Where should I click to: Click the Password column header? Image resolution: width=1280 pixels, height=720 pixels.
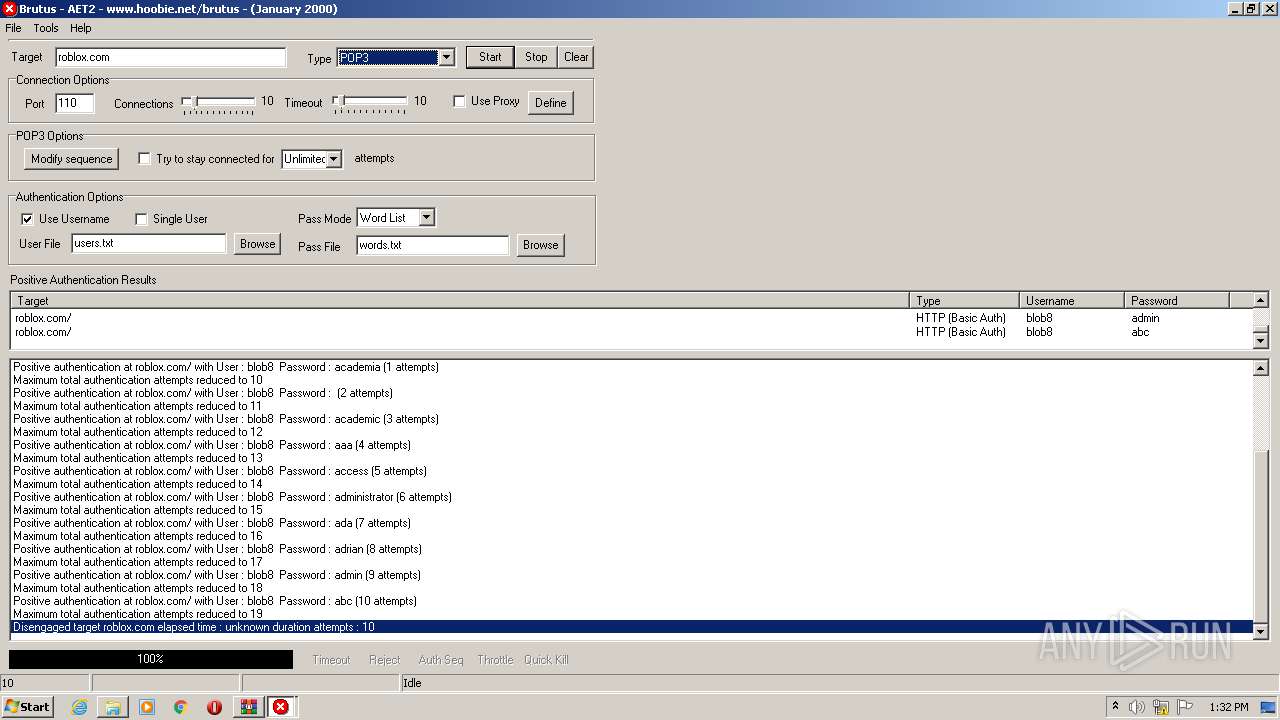1176,300
